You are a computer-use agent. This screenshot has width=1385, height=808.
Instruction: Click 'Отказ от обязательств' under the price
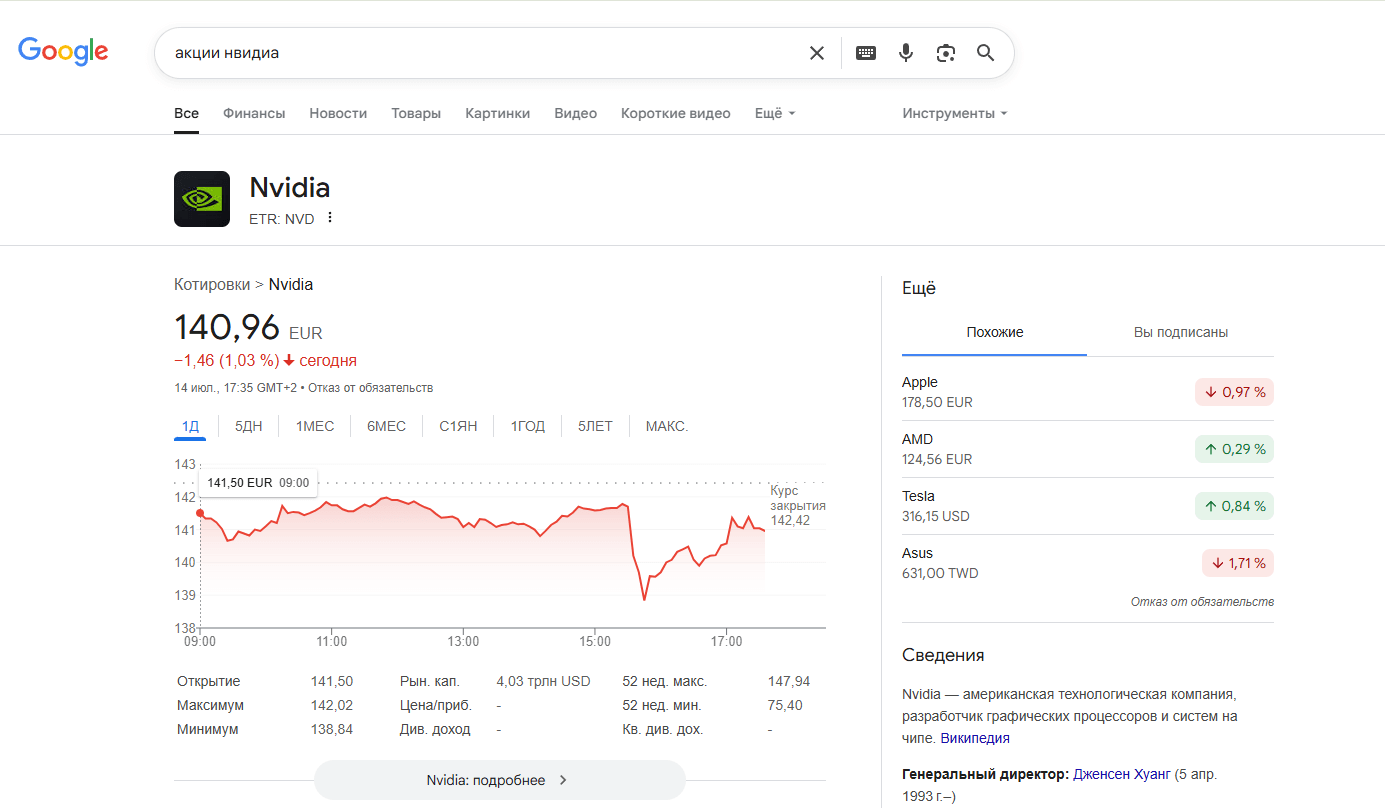pyautogui.click(x=370, y=388)
